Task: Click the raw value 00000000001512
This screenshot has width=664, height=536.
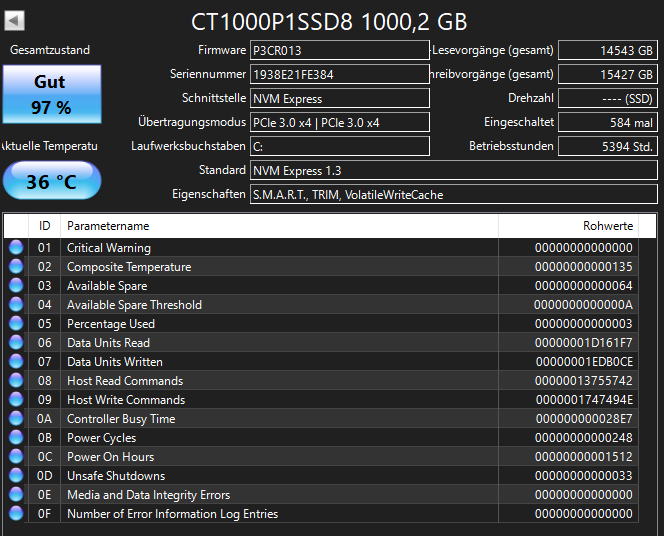Action: [x=584, y=456]
